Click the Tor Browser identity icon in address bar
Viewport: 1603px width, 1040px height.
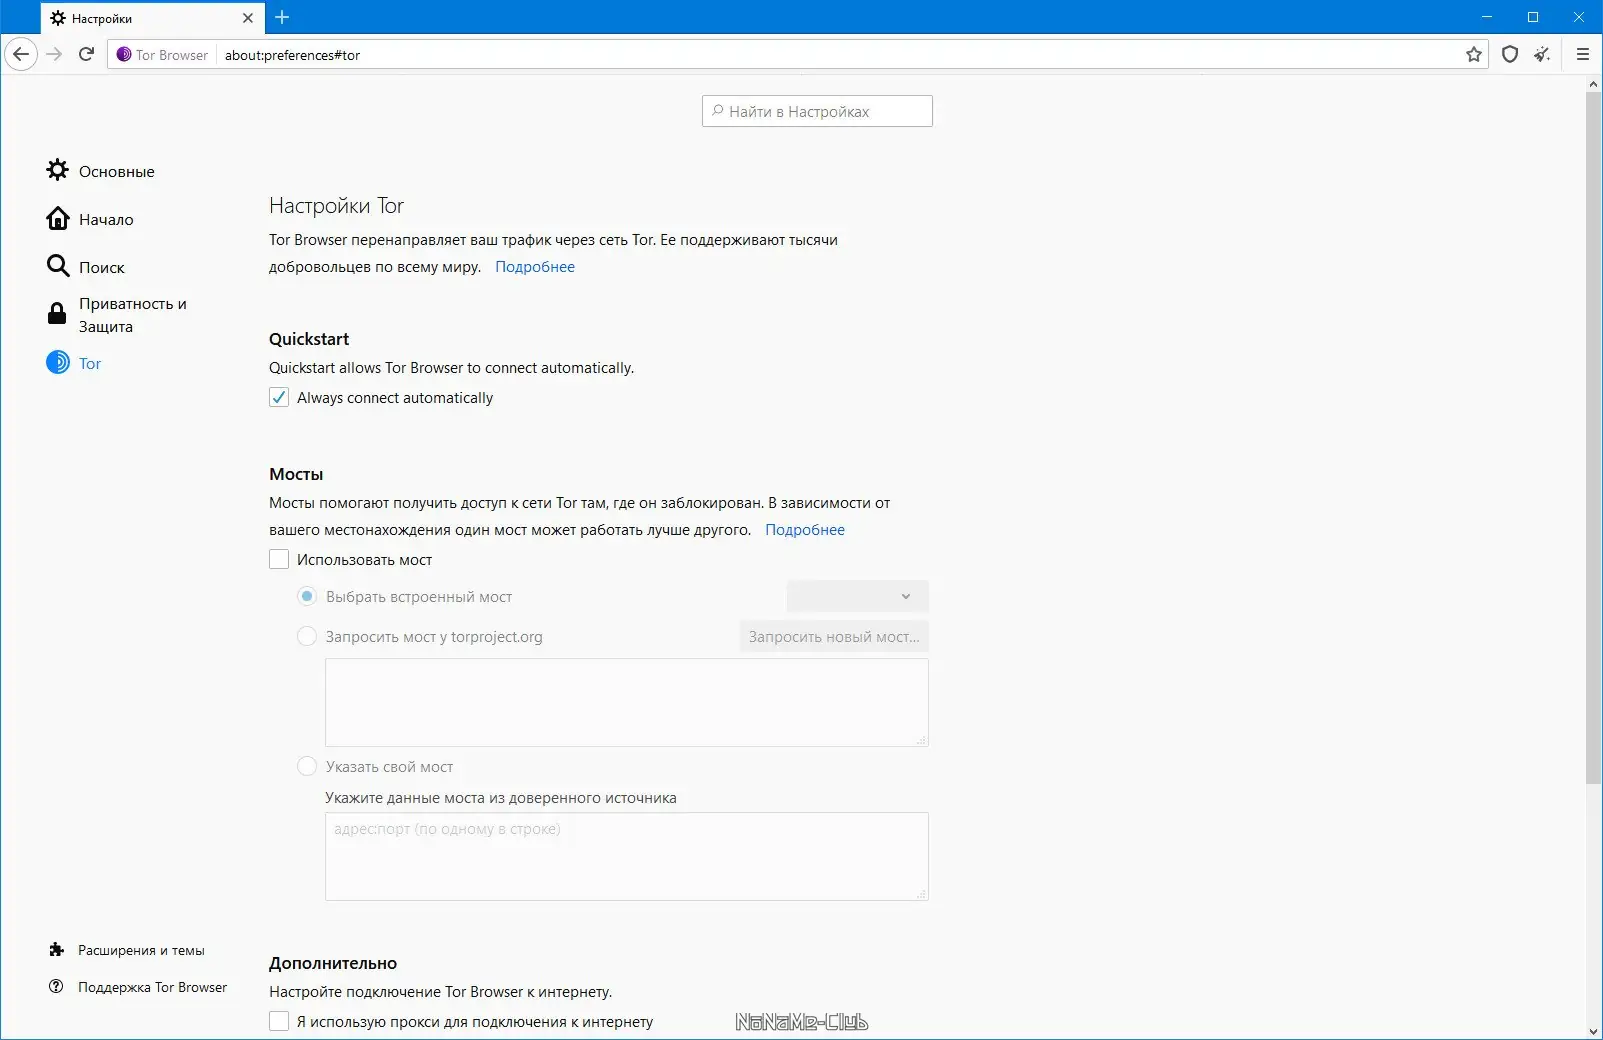[x=124, y=55]
